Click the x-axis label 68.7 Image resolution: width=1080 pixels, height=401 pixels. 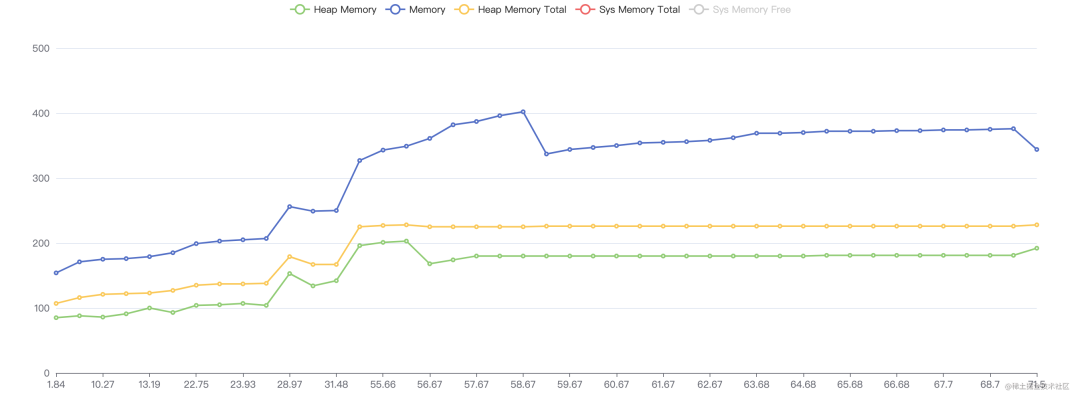point(990,384)
